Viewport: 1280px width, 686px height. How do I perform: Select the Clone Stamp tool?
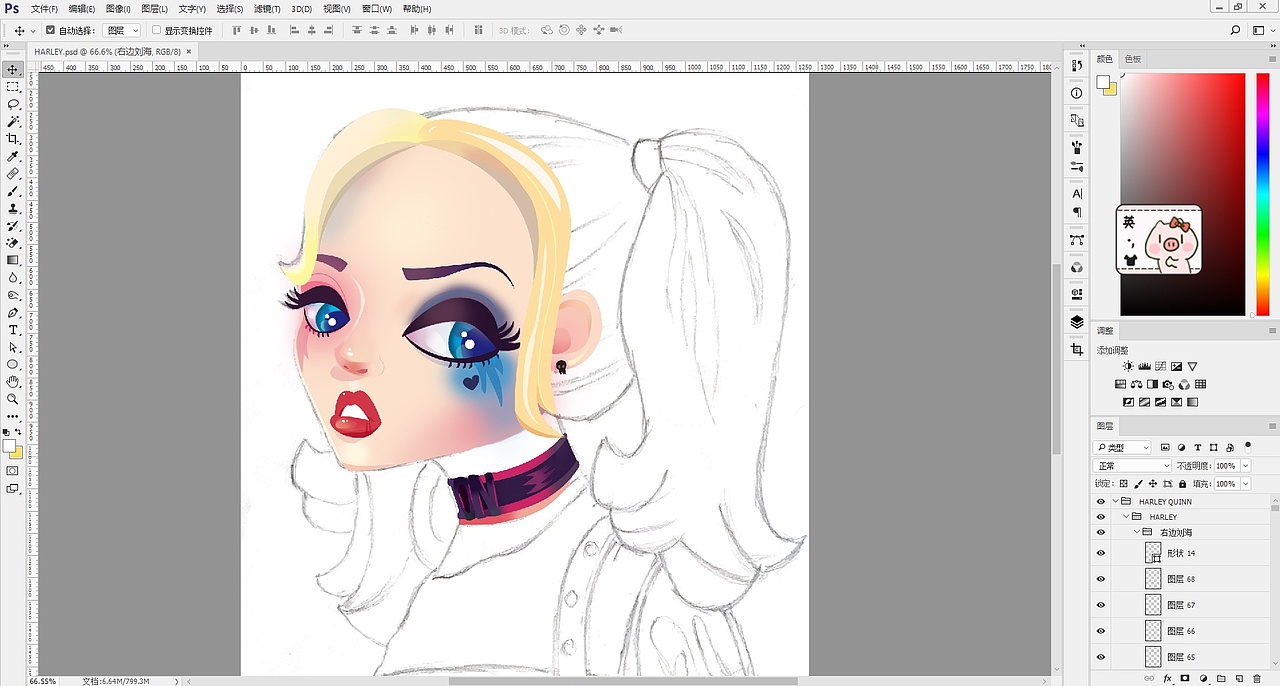(13, 208)
